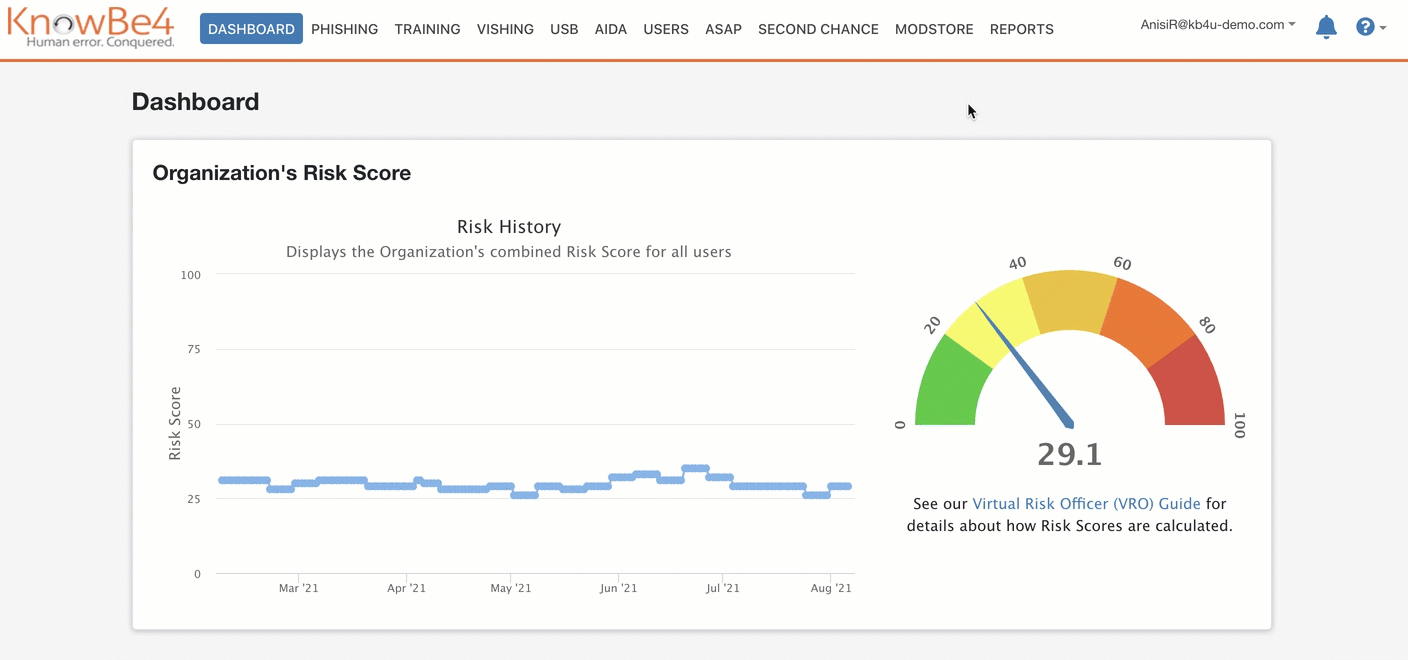
Task: Select the Dashboard tab
Action: coord(251,29)
